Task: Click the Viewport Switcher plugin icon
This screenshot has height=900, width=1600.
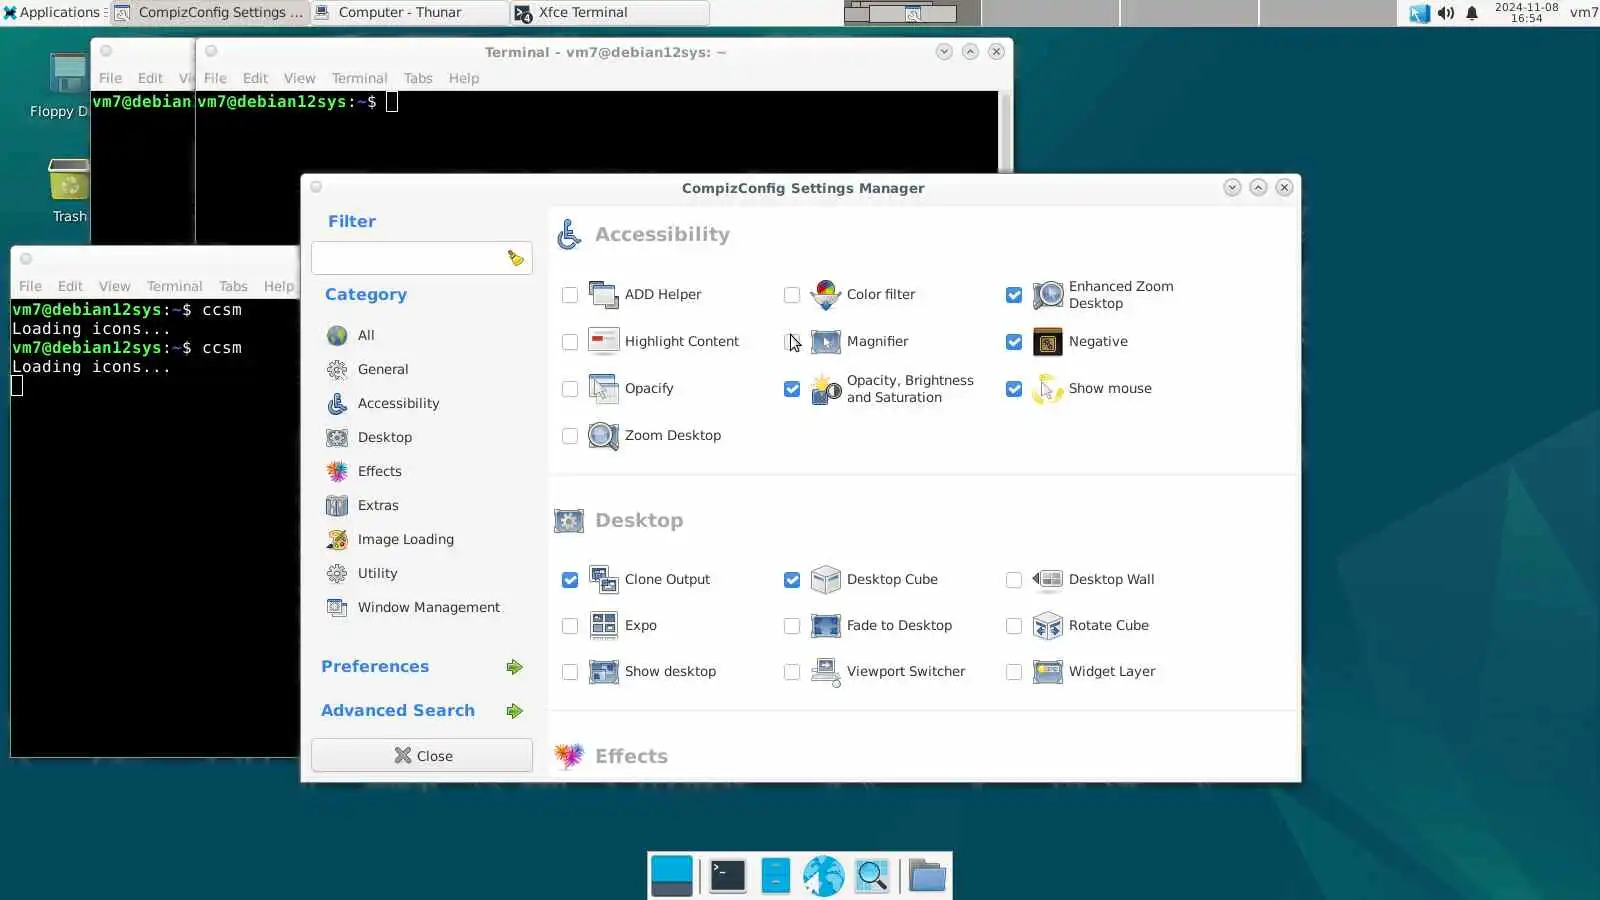Action: tap(826, 672)
